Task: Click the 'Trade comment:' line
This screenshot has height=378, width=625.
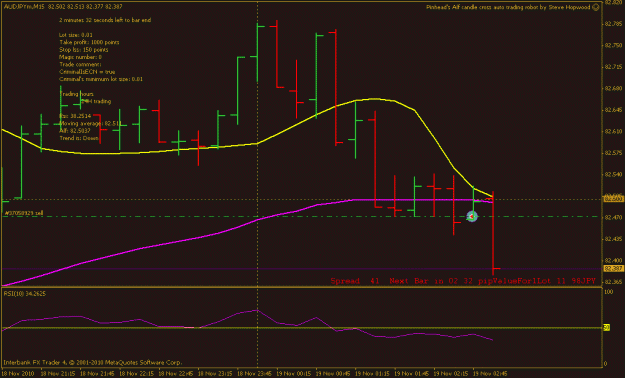Action: 80,64
